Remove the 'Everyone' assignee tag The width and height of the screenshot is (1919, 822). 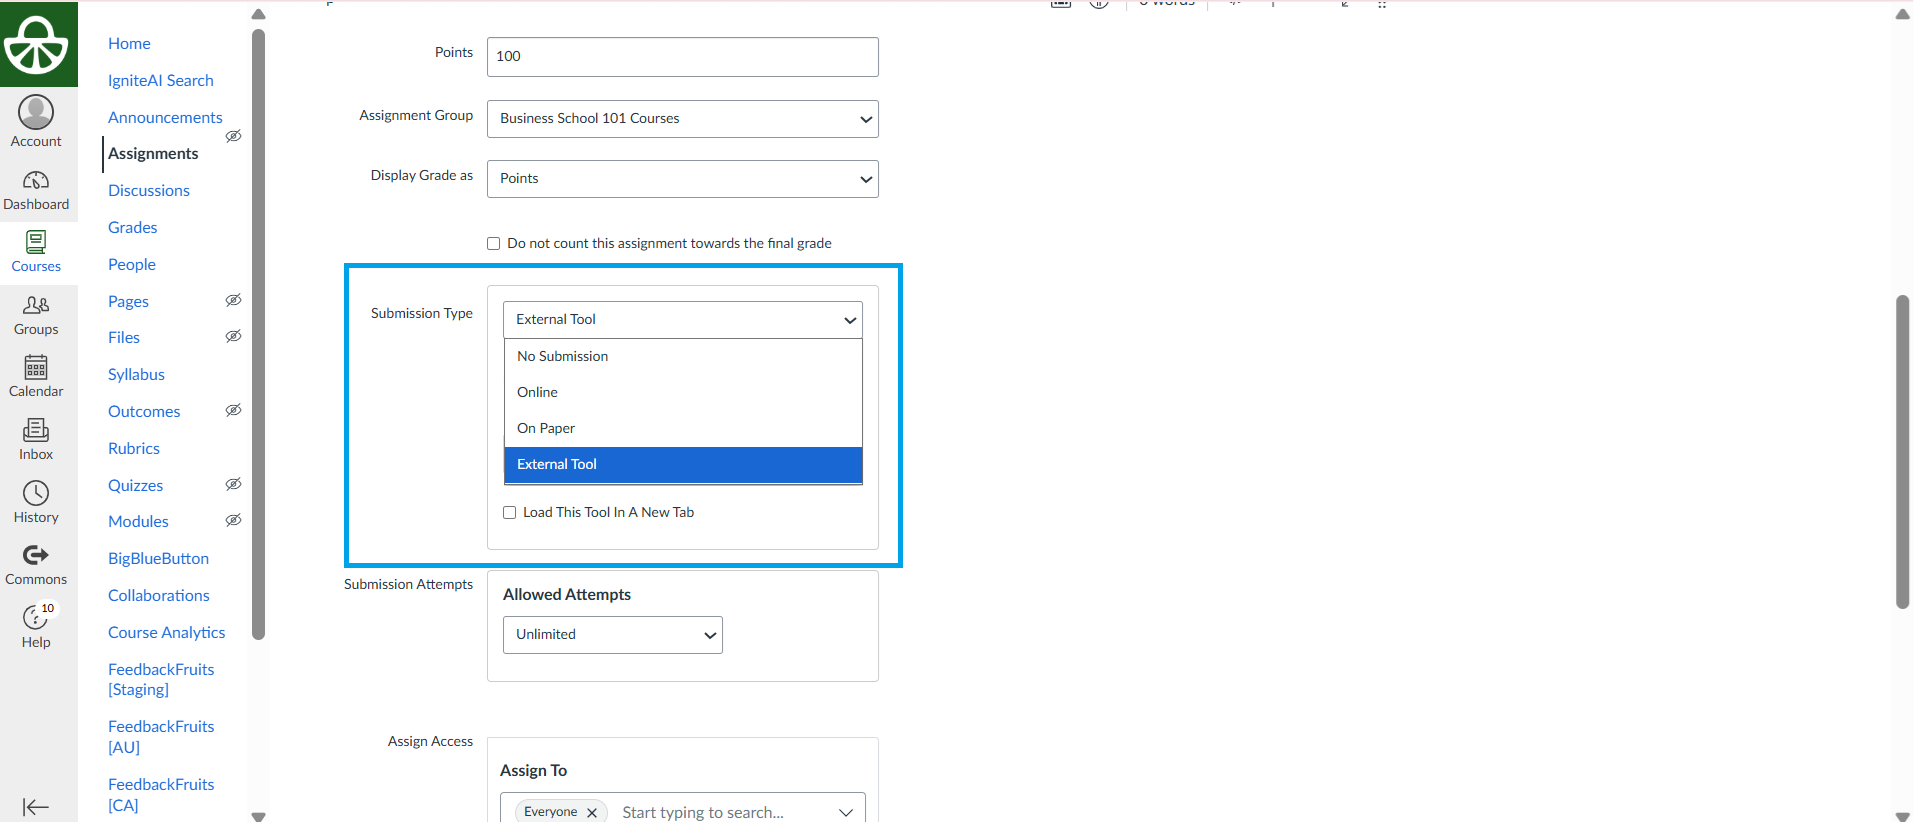click(x=592, y=812)
